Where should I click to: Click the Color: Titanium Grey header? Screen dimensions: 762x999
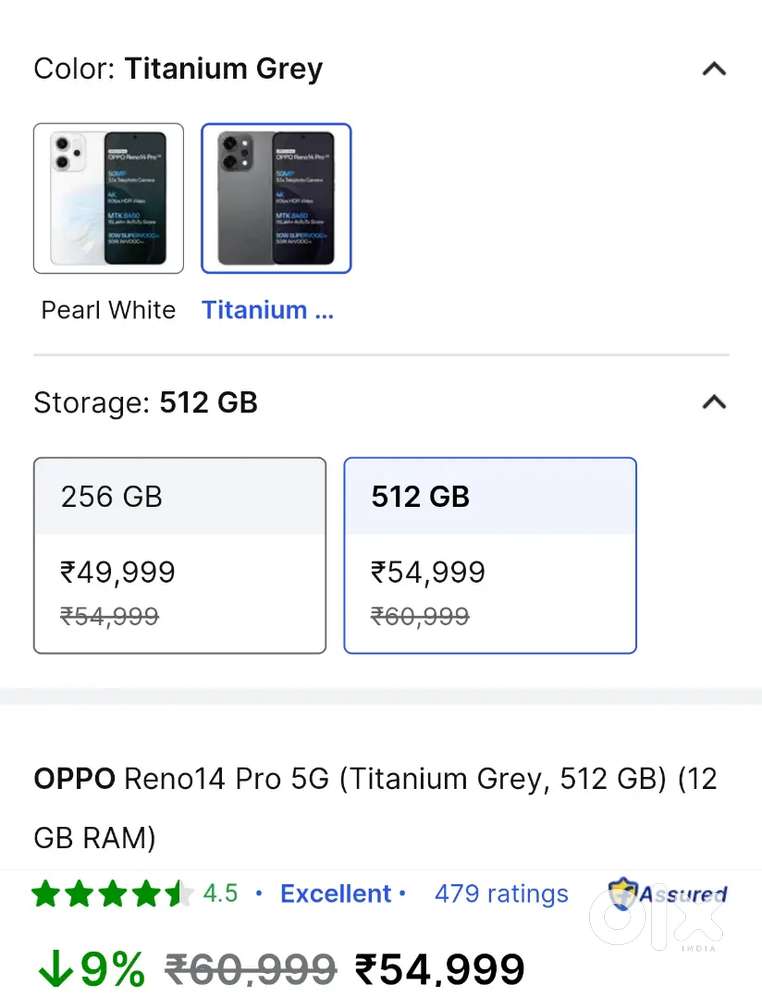coord(178,69)
